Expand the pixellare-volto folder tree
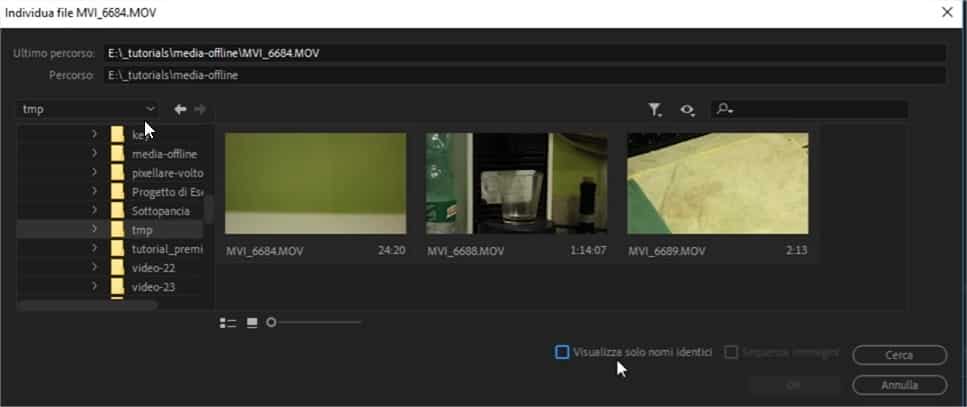Image resolution: width=967 pixels, height=407 pixels. point(94,173)
